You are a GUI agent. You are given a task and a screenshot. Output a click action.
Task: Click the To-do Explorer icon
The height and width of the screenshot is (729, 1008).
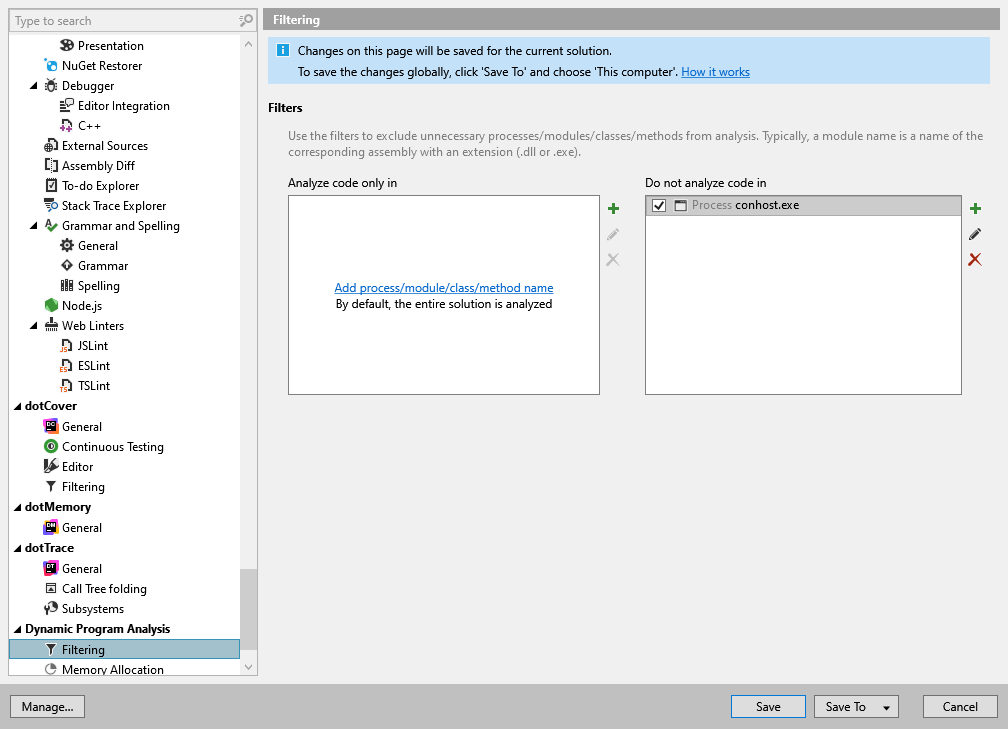click(51, 186)
